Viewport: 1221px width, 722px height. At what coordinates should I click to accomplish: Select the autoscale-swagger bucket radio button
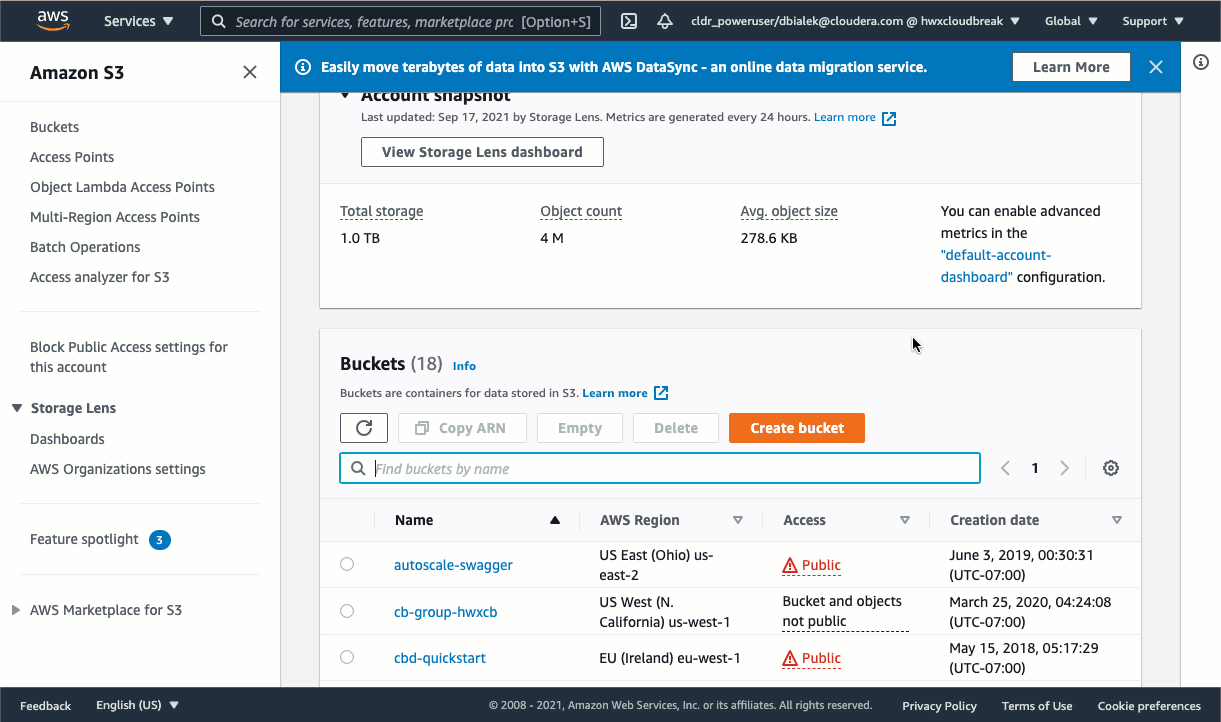tap(347, 564)
